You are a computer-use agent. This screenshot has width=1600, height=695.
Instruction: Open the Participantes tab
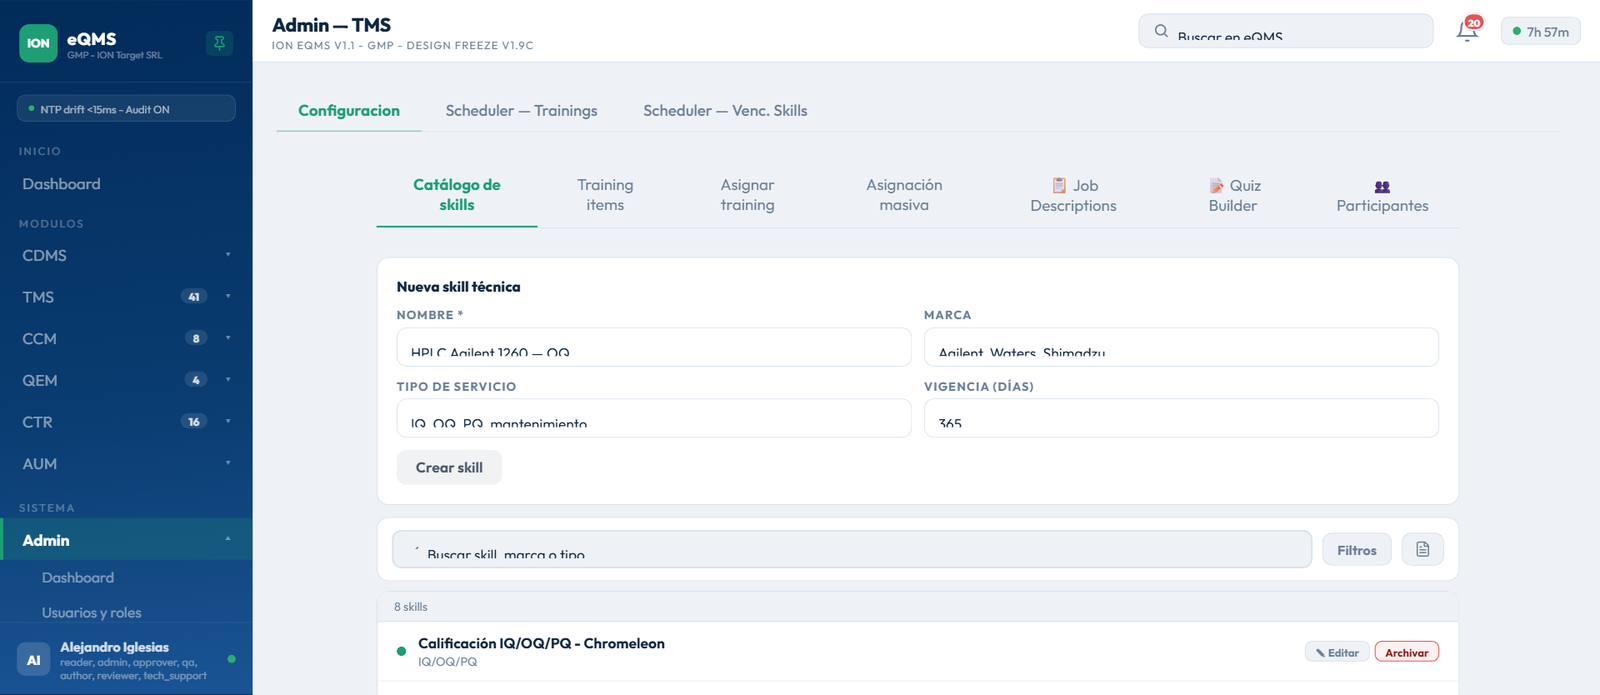1382,196
